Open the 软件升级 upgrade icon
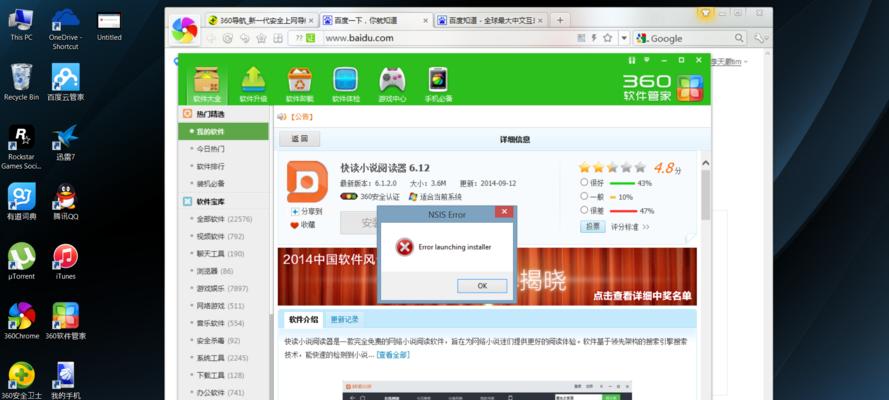 (x=253, y=85)
